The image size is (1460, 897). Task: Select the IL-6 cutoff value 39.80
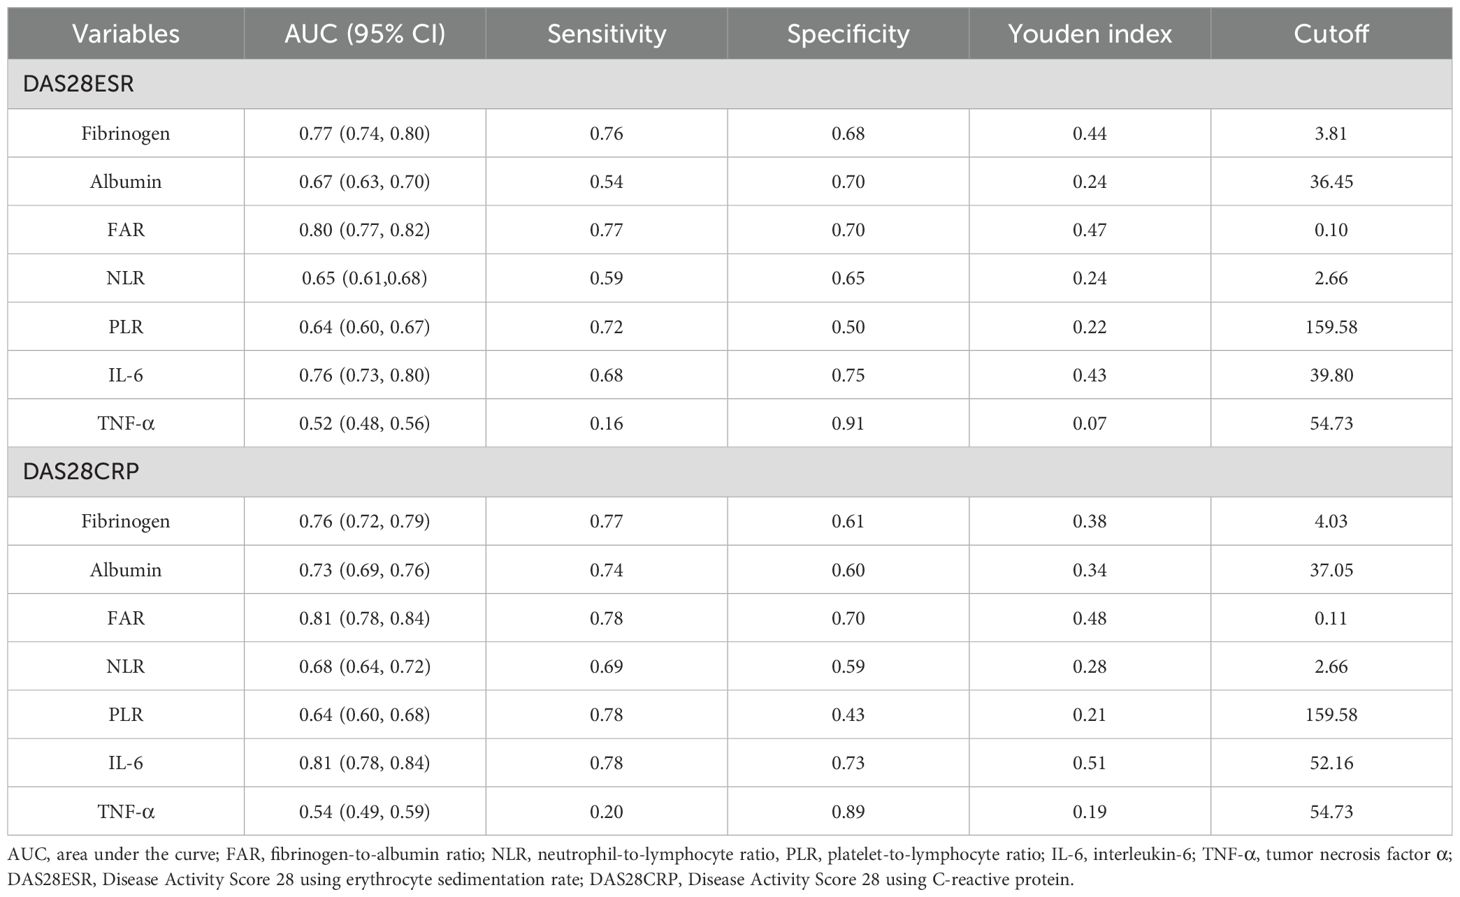(1331, 375)
